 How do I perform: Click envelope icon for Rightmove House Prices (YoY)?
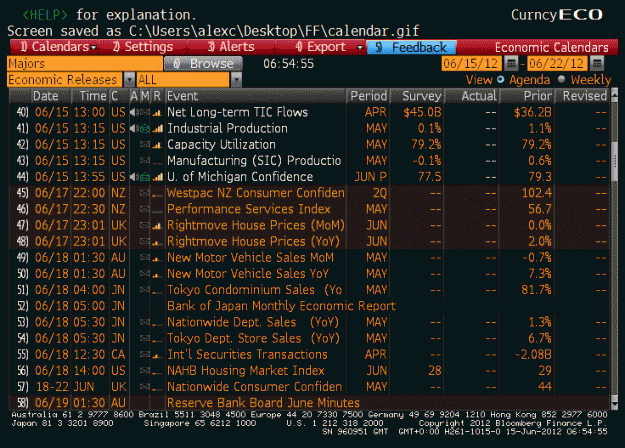[145, 241]
